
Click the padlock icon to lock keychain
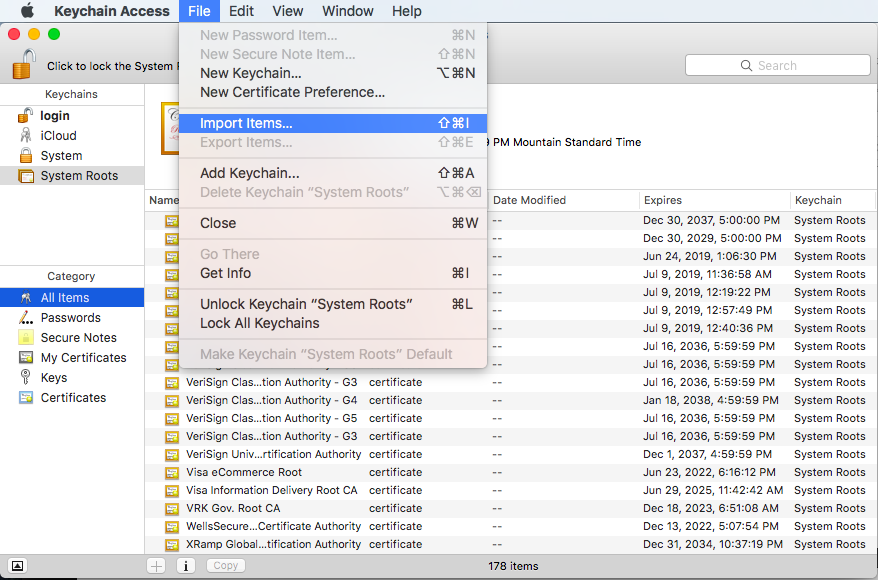23,64
